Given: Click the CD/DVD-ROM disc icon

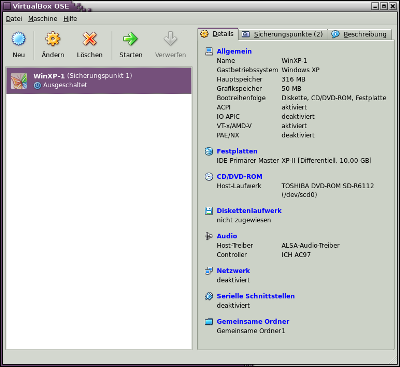Looking at the screenshot, I should click(209, 177).
